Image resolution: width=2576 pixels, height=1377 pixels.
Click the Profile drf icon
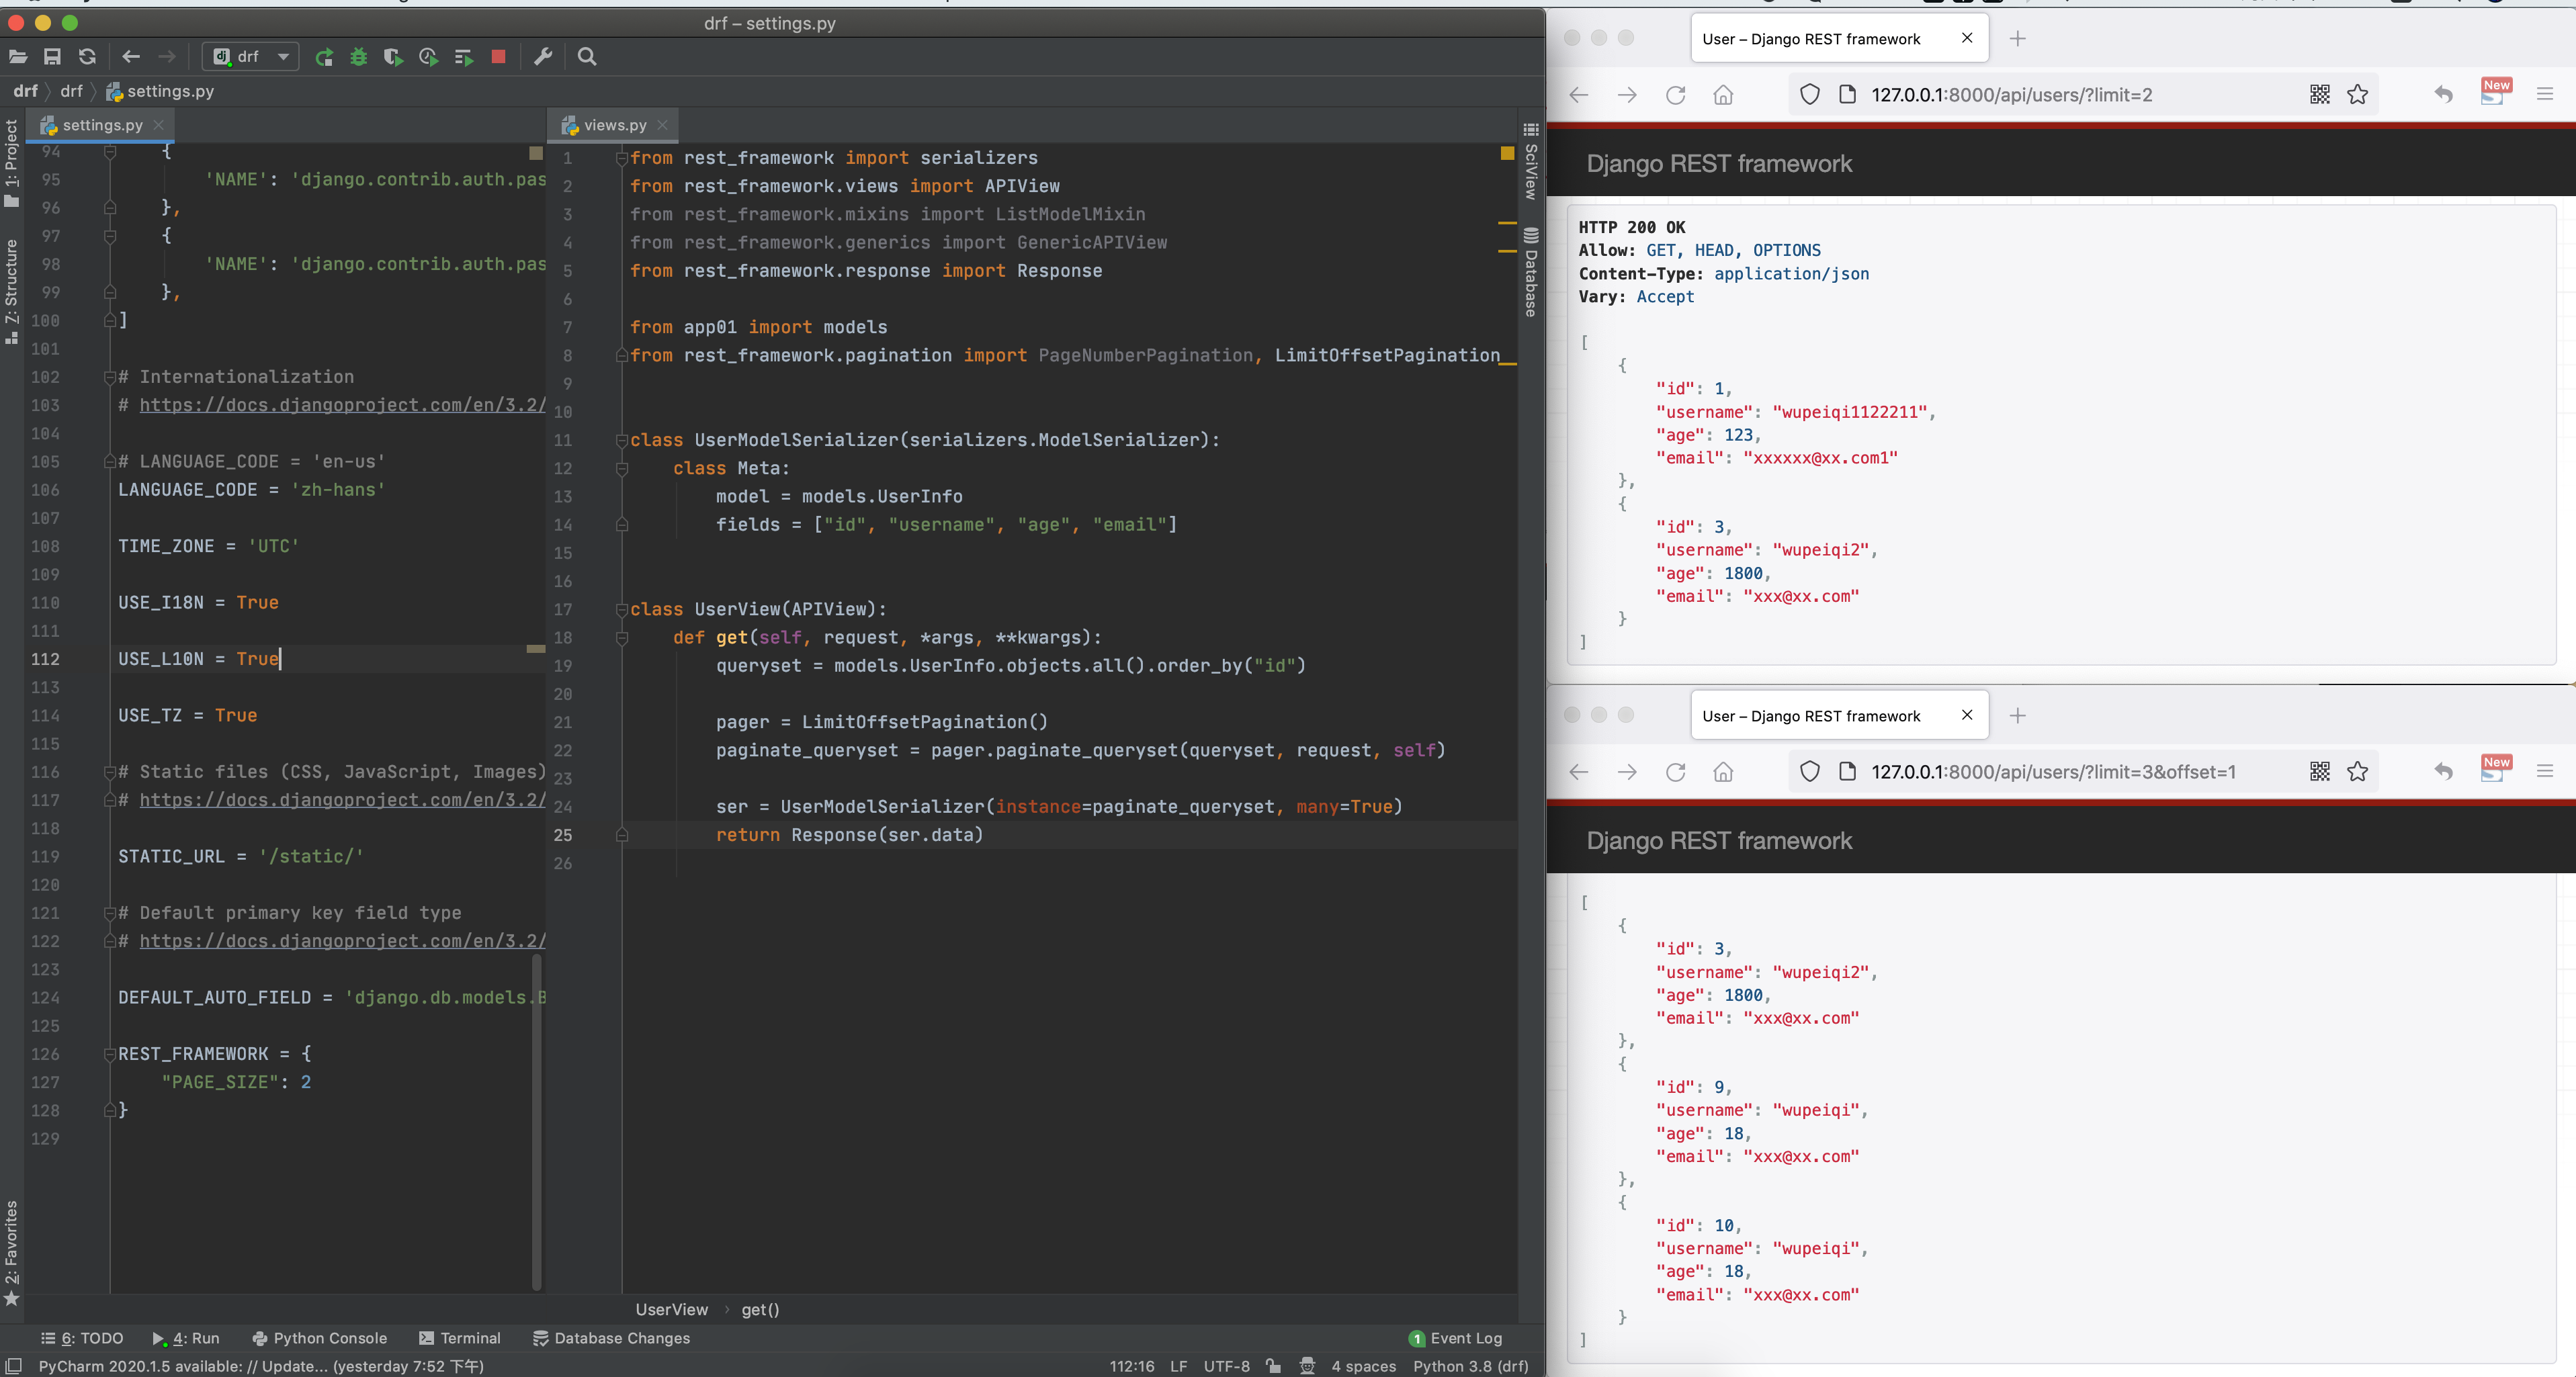(x=428, y=57)
